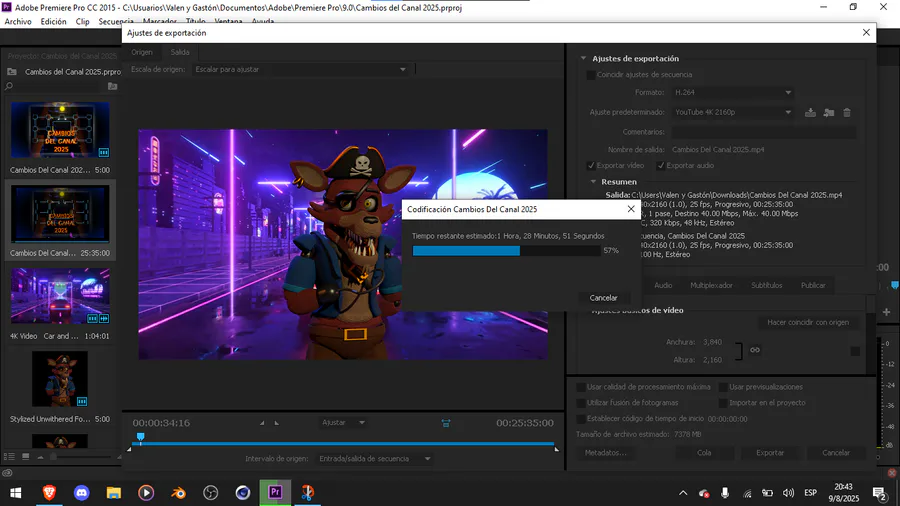Open the Subtítulos tab
Screen dimensions: 900x506
(x=766, y=285)
